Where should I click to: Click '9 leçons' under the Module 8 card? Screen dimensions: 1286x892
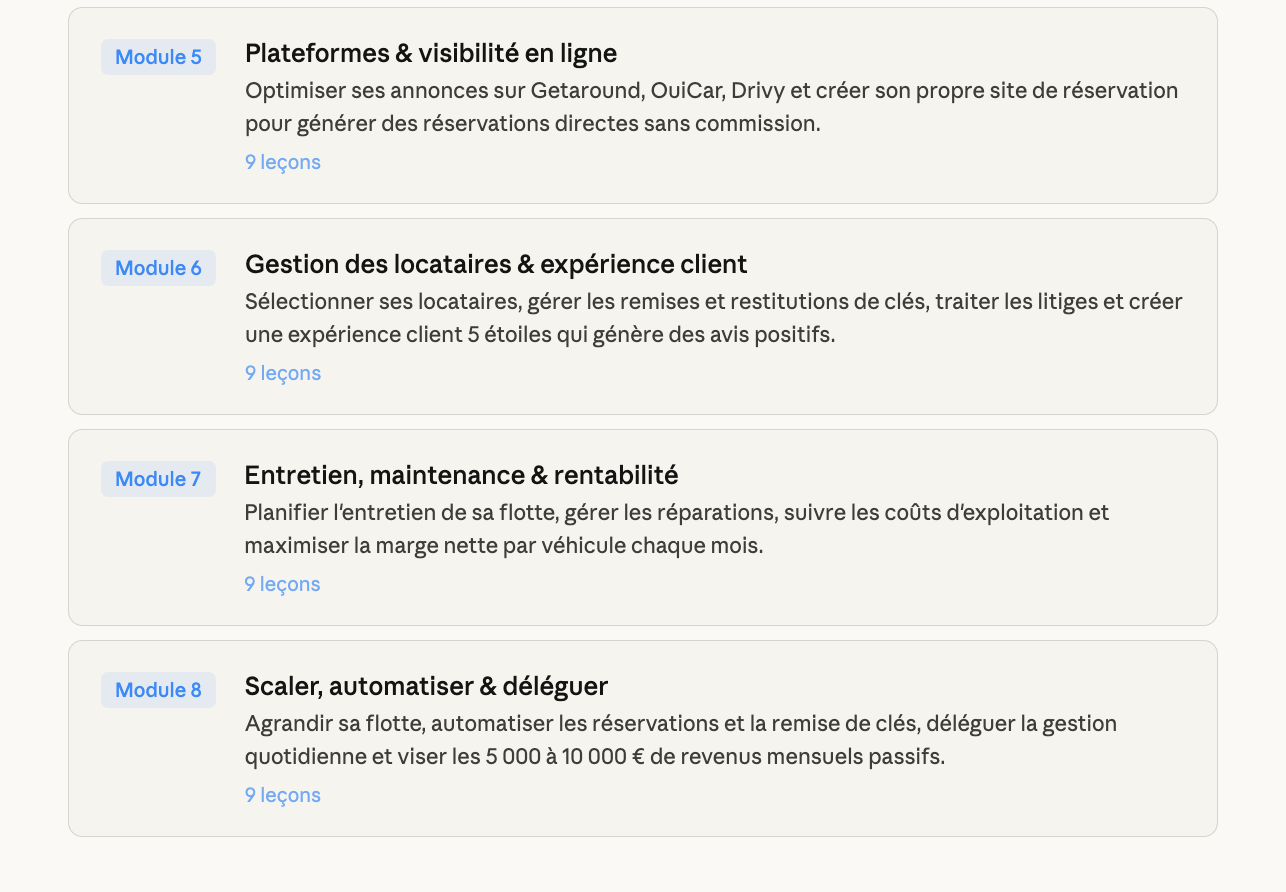coord(283,795)
